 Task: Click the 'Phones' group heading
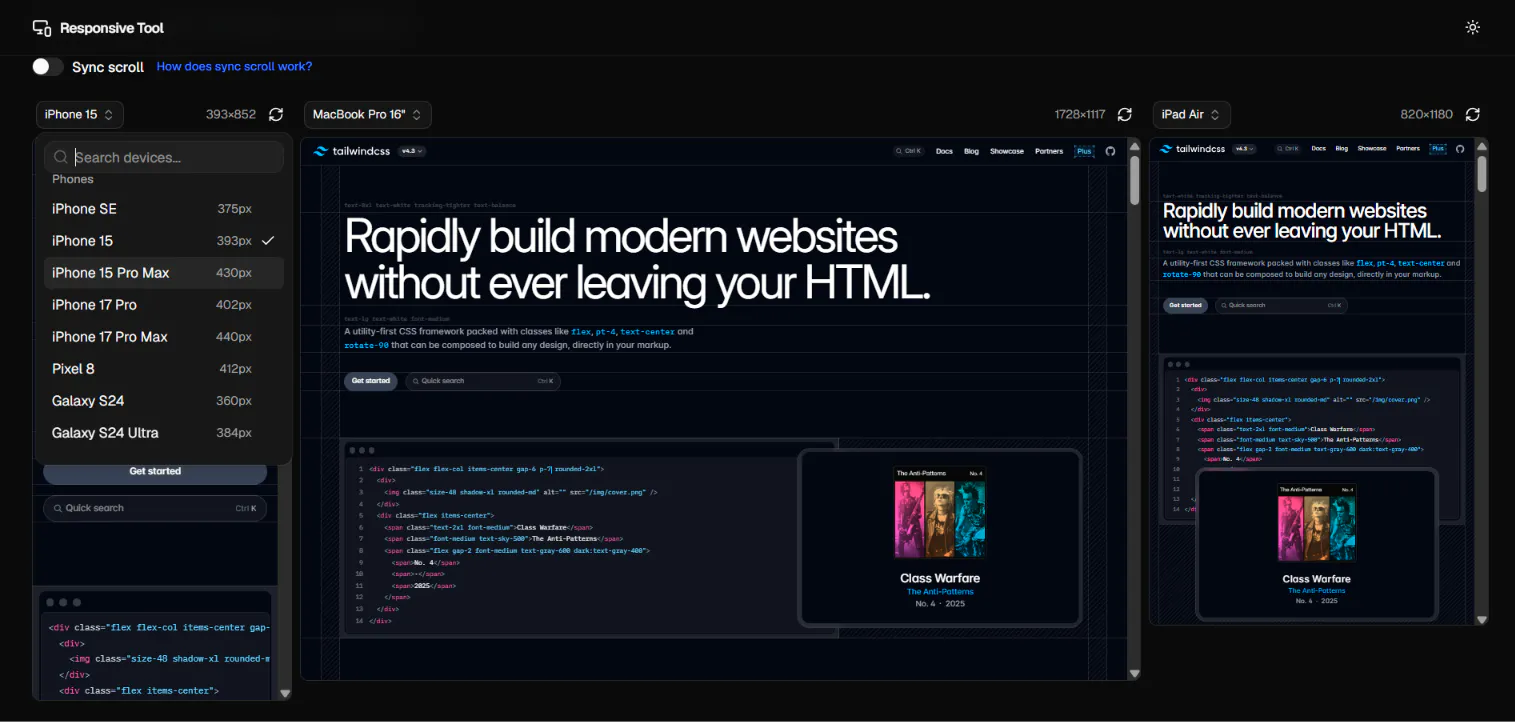tap(73, 179)
